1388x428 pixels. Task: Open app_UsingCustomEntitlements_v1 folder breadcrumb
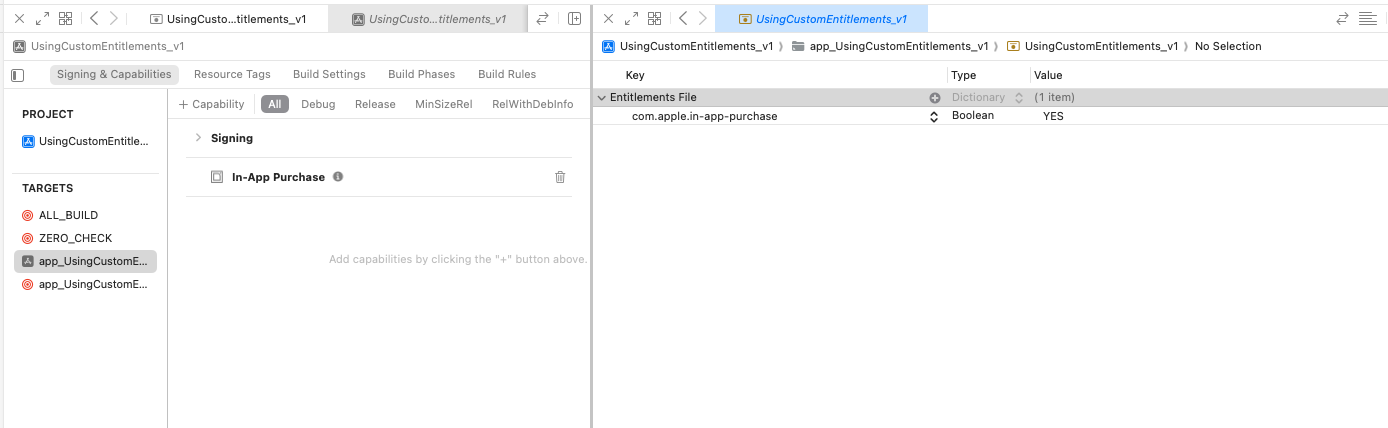click(x=890, y=46)
